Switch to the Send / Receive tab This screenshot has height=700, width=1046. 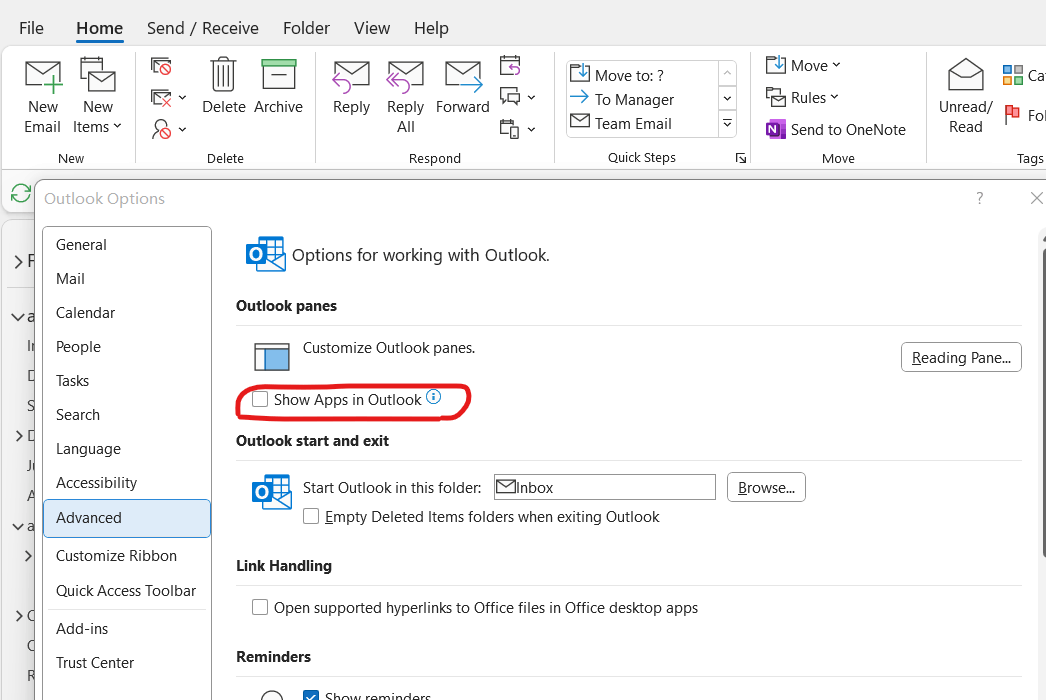(203, 28)
